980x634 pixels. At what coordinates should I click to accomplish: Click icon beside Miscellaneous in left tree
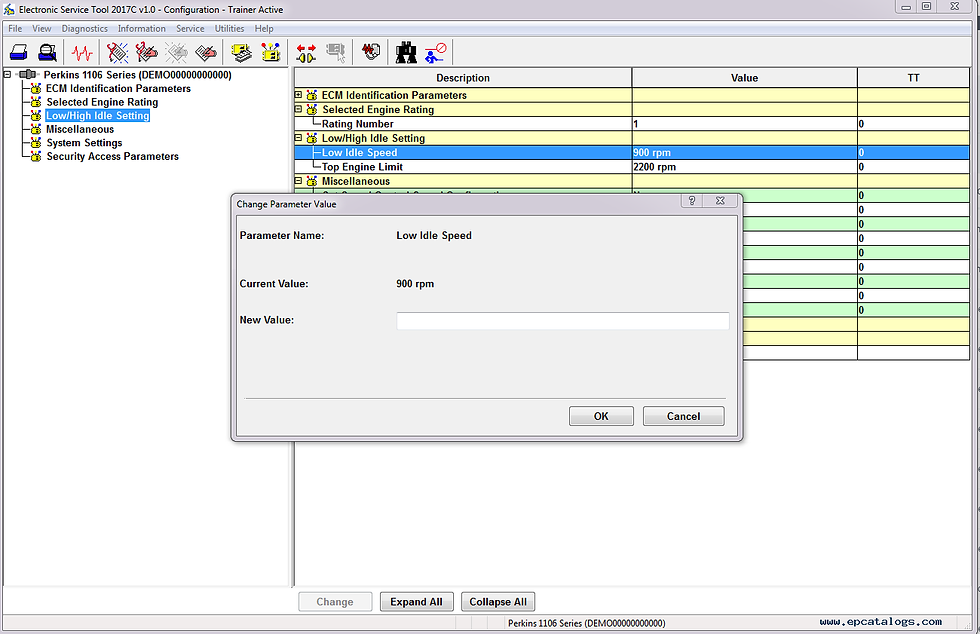36,129
